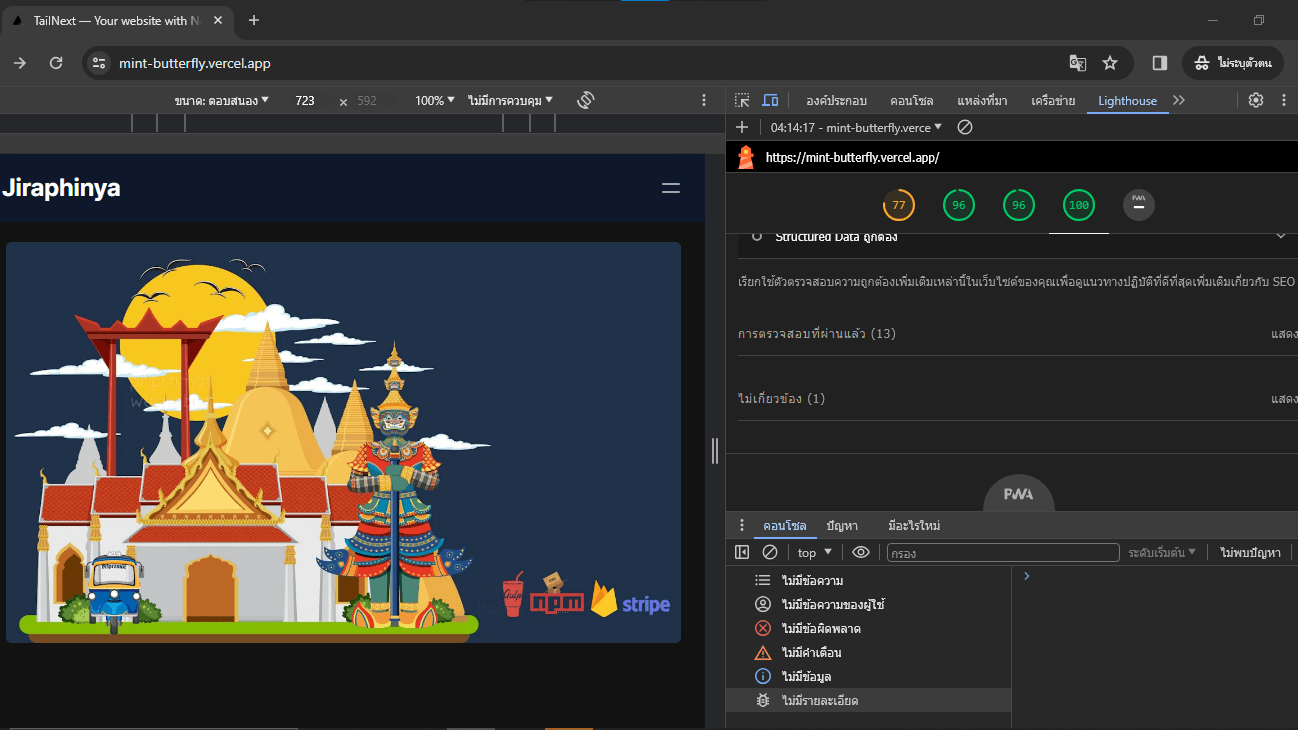The image size is (1298, 730).
Task: Open the Google Translate icon in address bar
Action: (1077, 63)
